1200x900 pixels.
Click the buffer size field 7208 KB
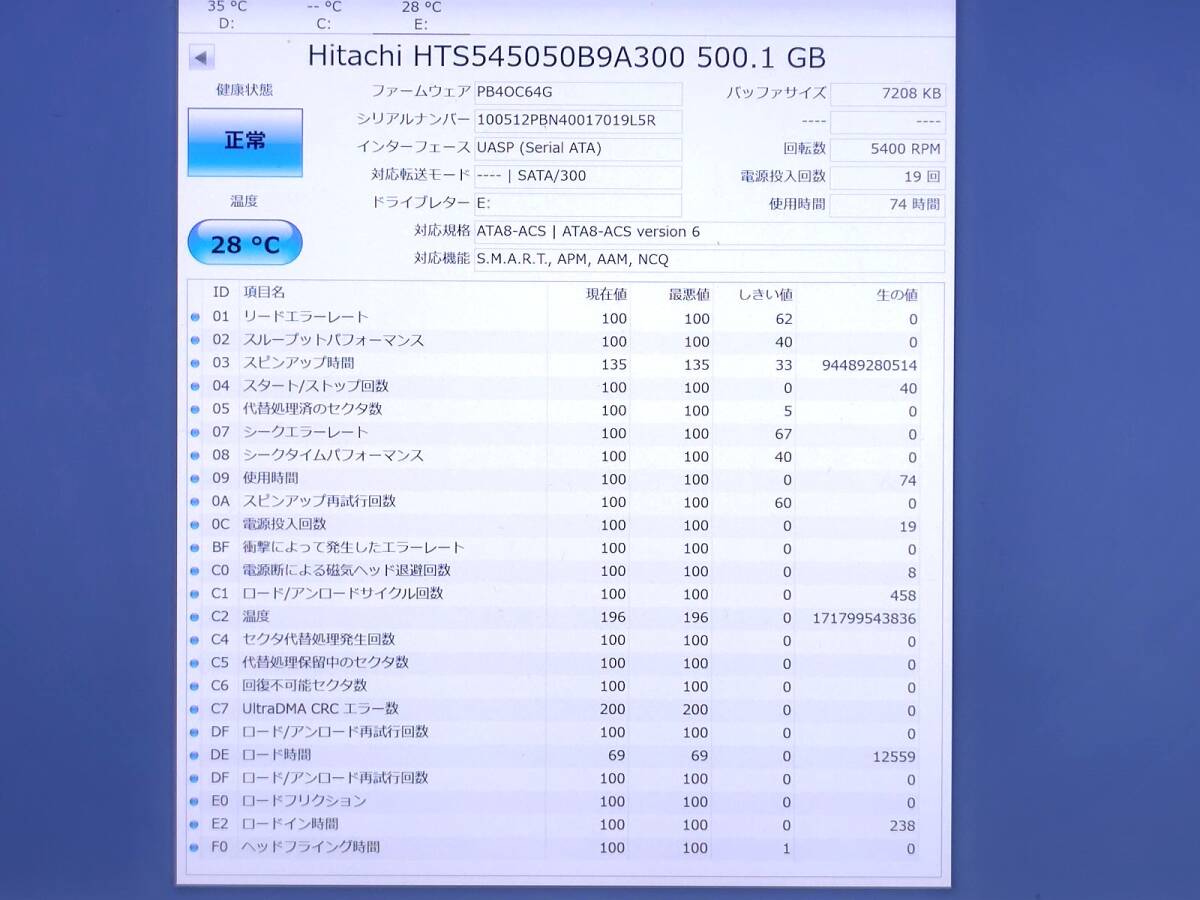pos(888,94)
